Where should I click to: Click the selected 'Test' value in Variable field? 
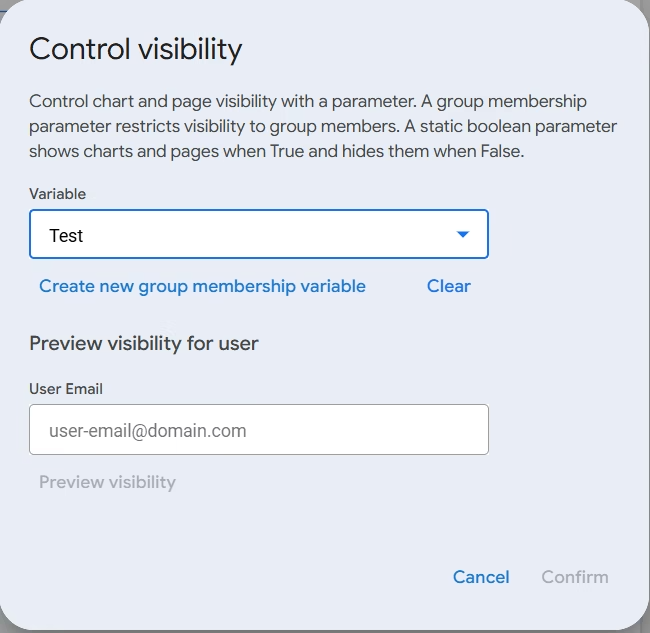[x=67, y=236]
